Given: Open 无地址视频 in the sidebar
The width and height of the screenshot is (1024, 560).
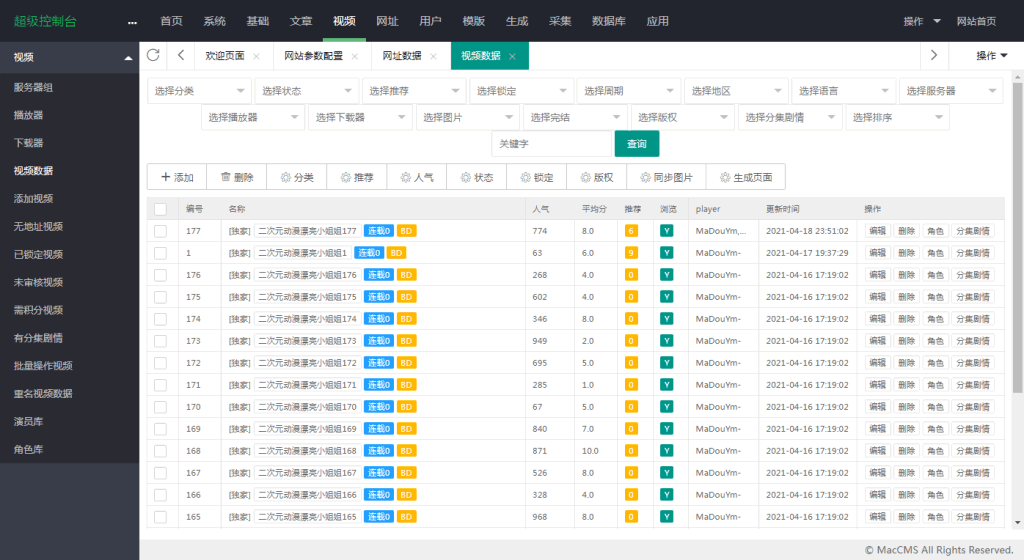Looking at the screenshot, I should 38,226.
